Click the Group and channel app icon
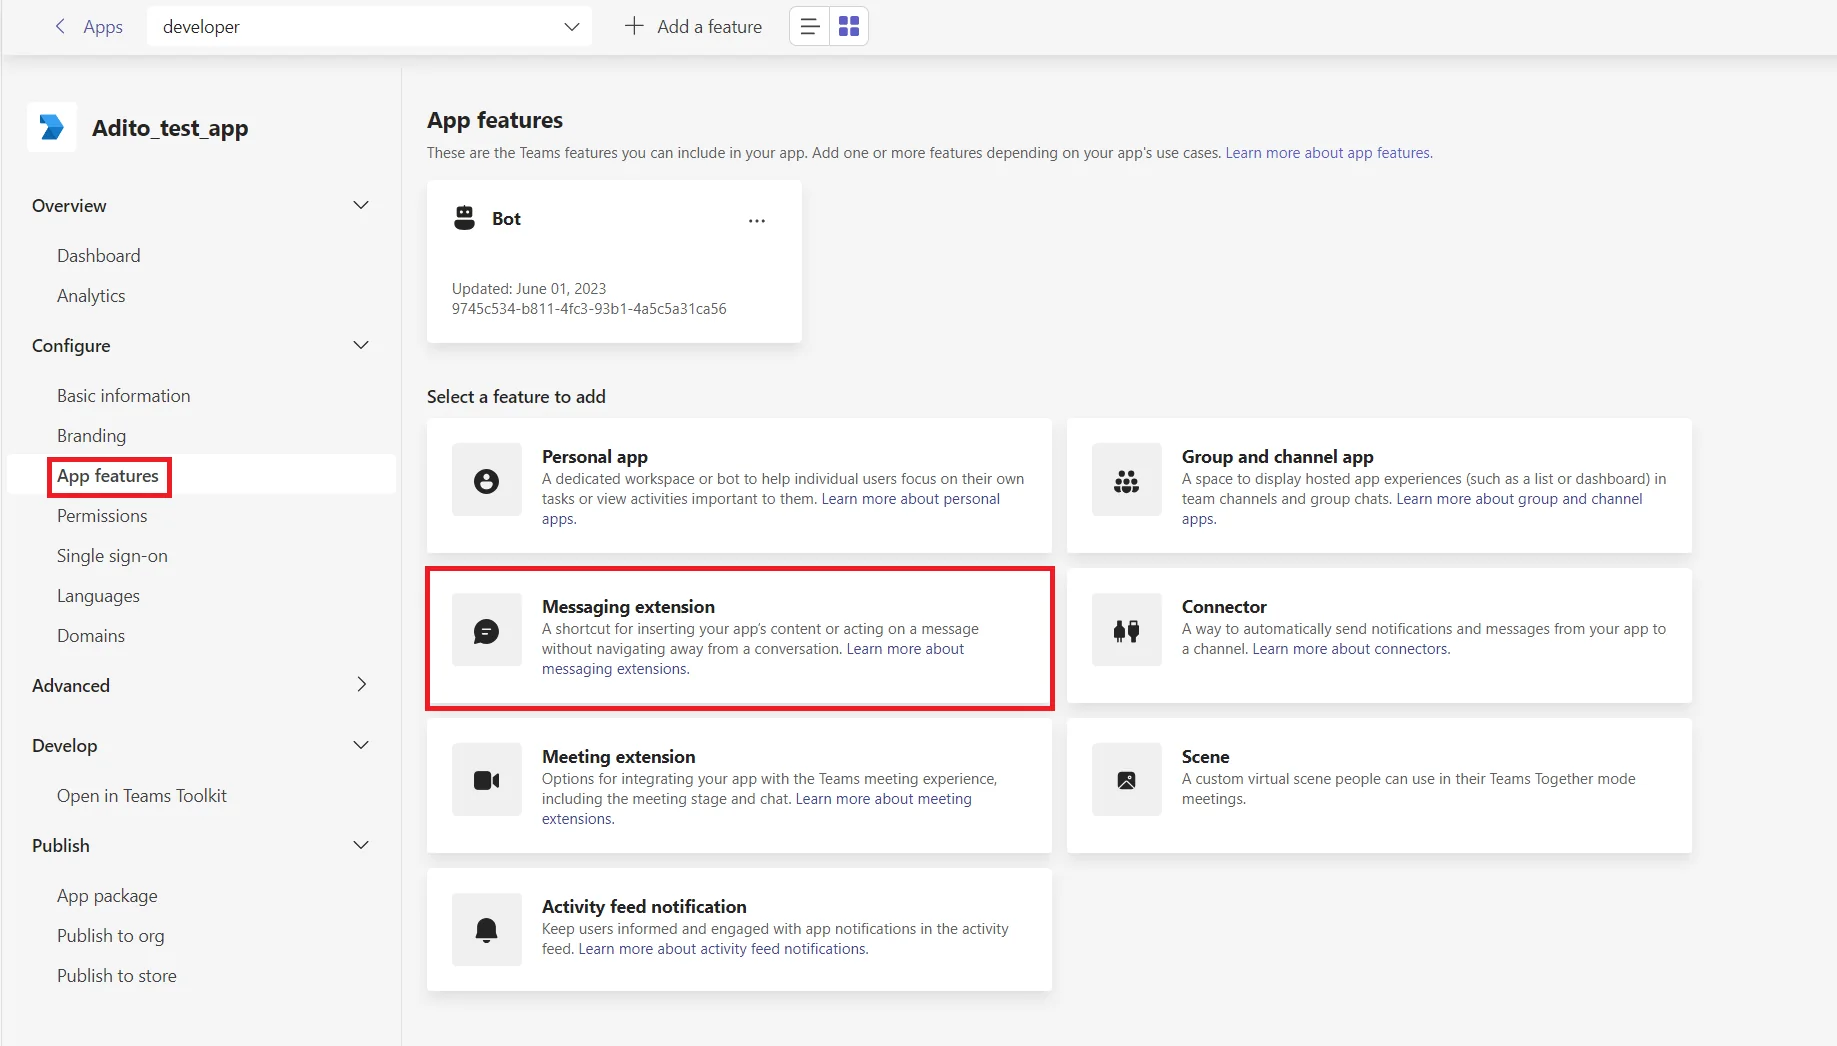The image size is (1837, 1046). (1127, 481)
